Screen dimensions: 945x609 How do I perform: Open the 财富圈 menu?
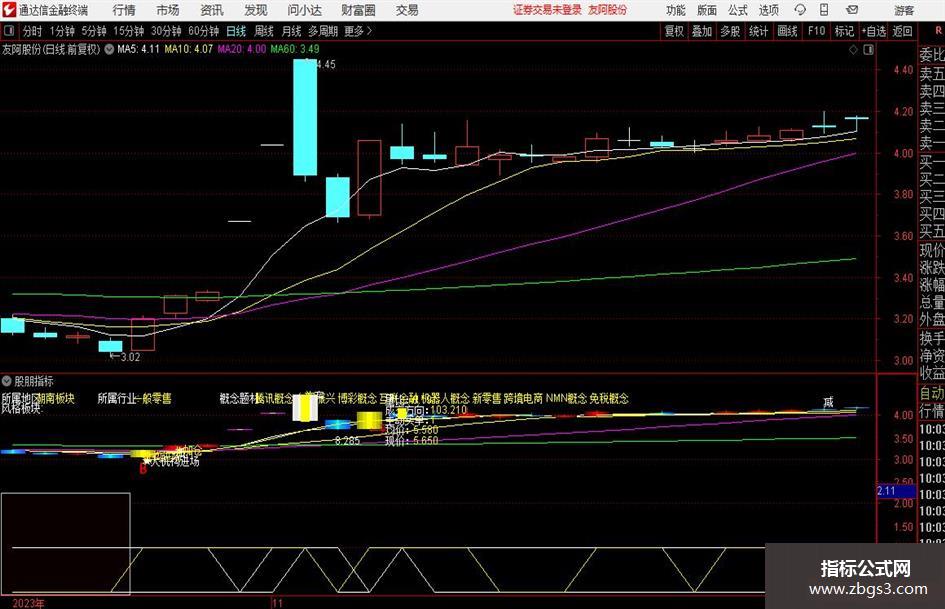[358, 10]
